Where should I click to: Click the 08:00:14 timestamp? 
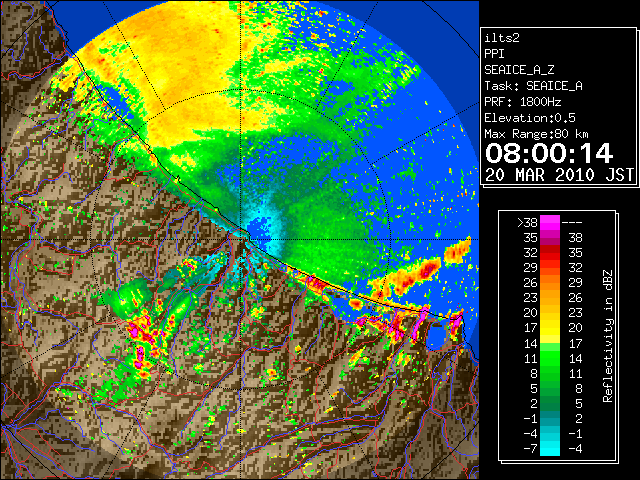coord(549,153)
